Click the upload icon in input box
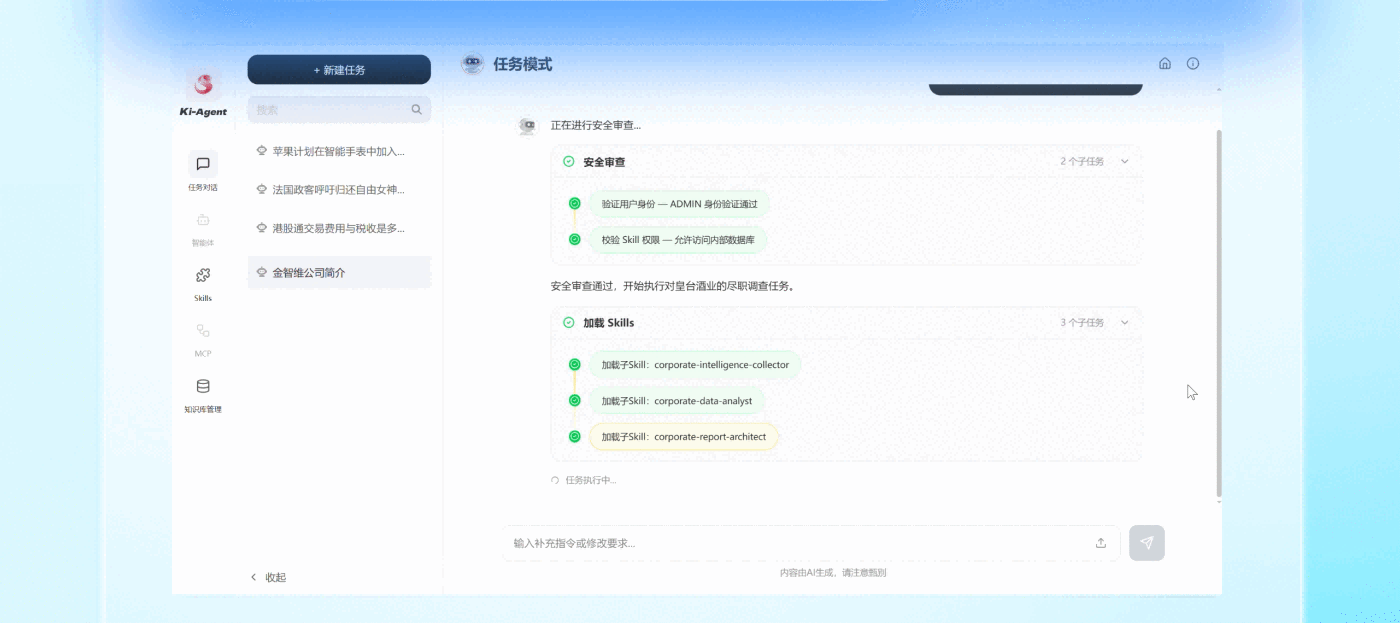The height and width of the screenshot is (623, 1400). pyautogui.click(x=1101, y=543)
